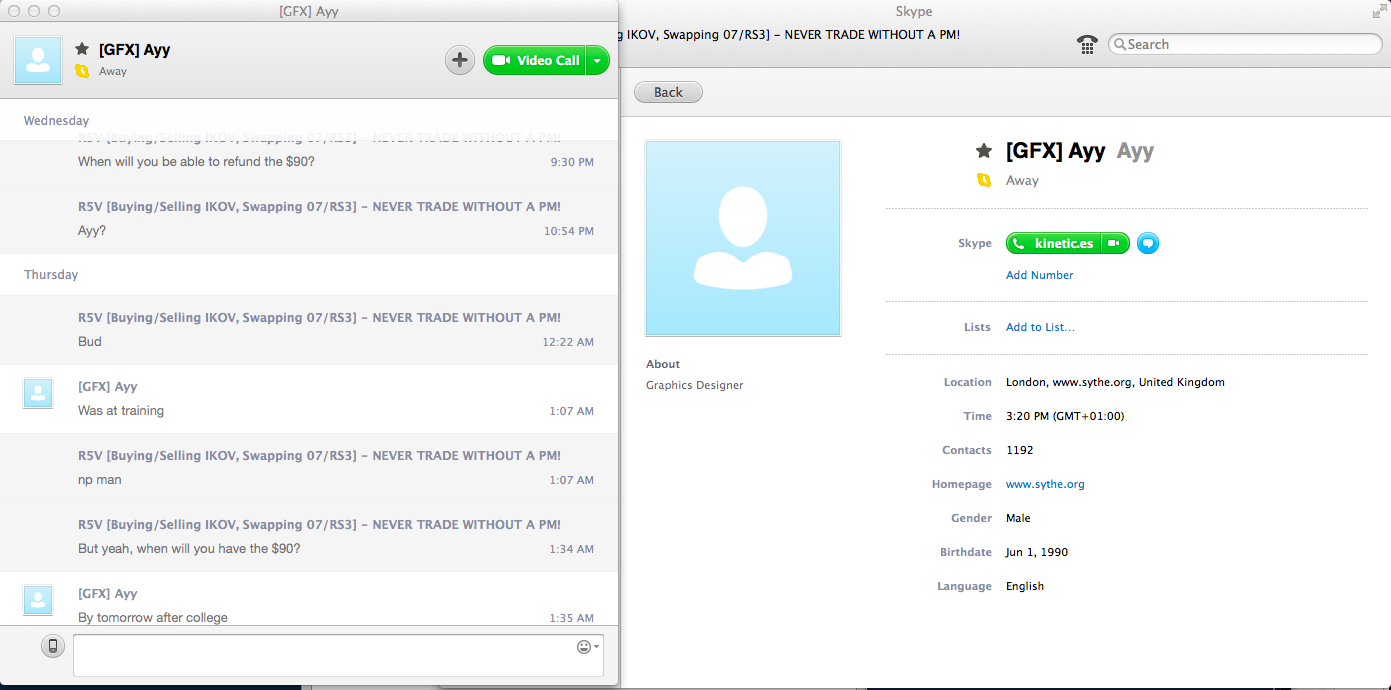
Task: Click the 'Thursday' date header
Action: [x=51, y=274]
